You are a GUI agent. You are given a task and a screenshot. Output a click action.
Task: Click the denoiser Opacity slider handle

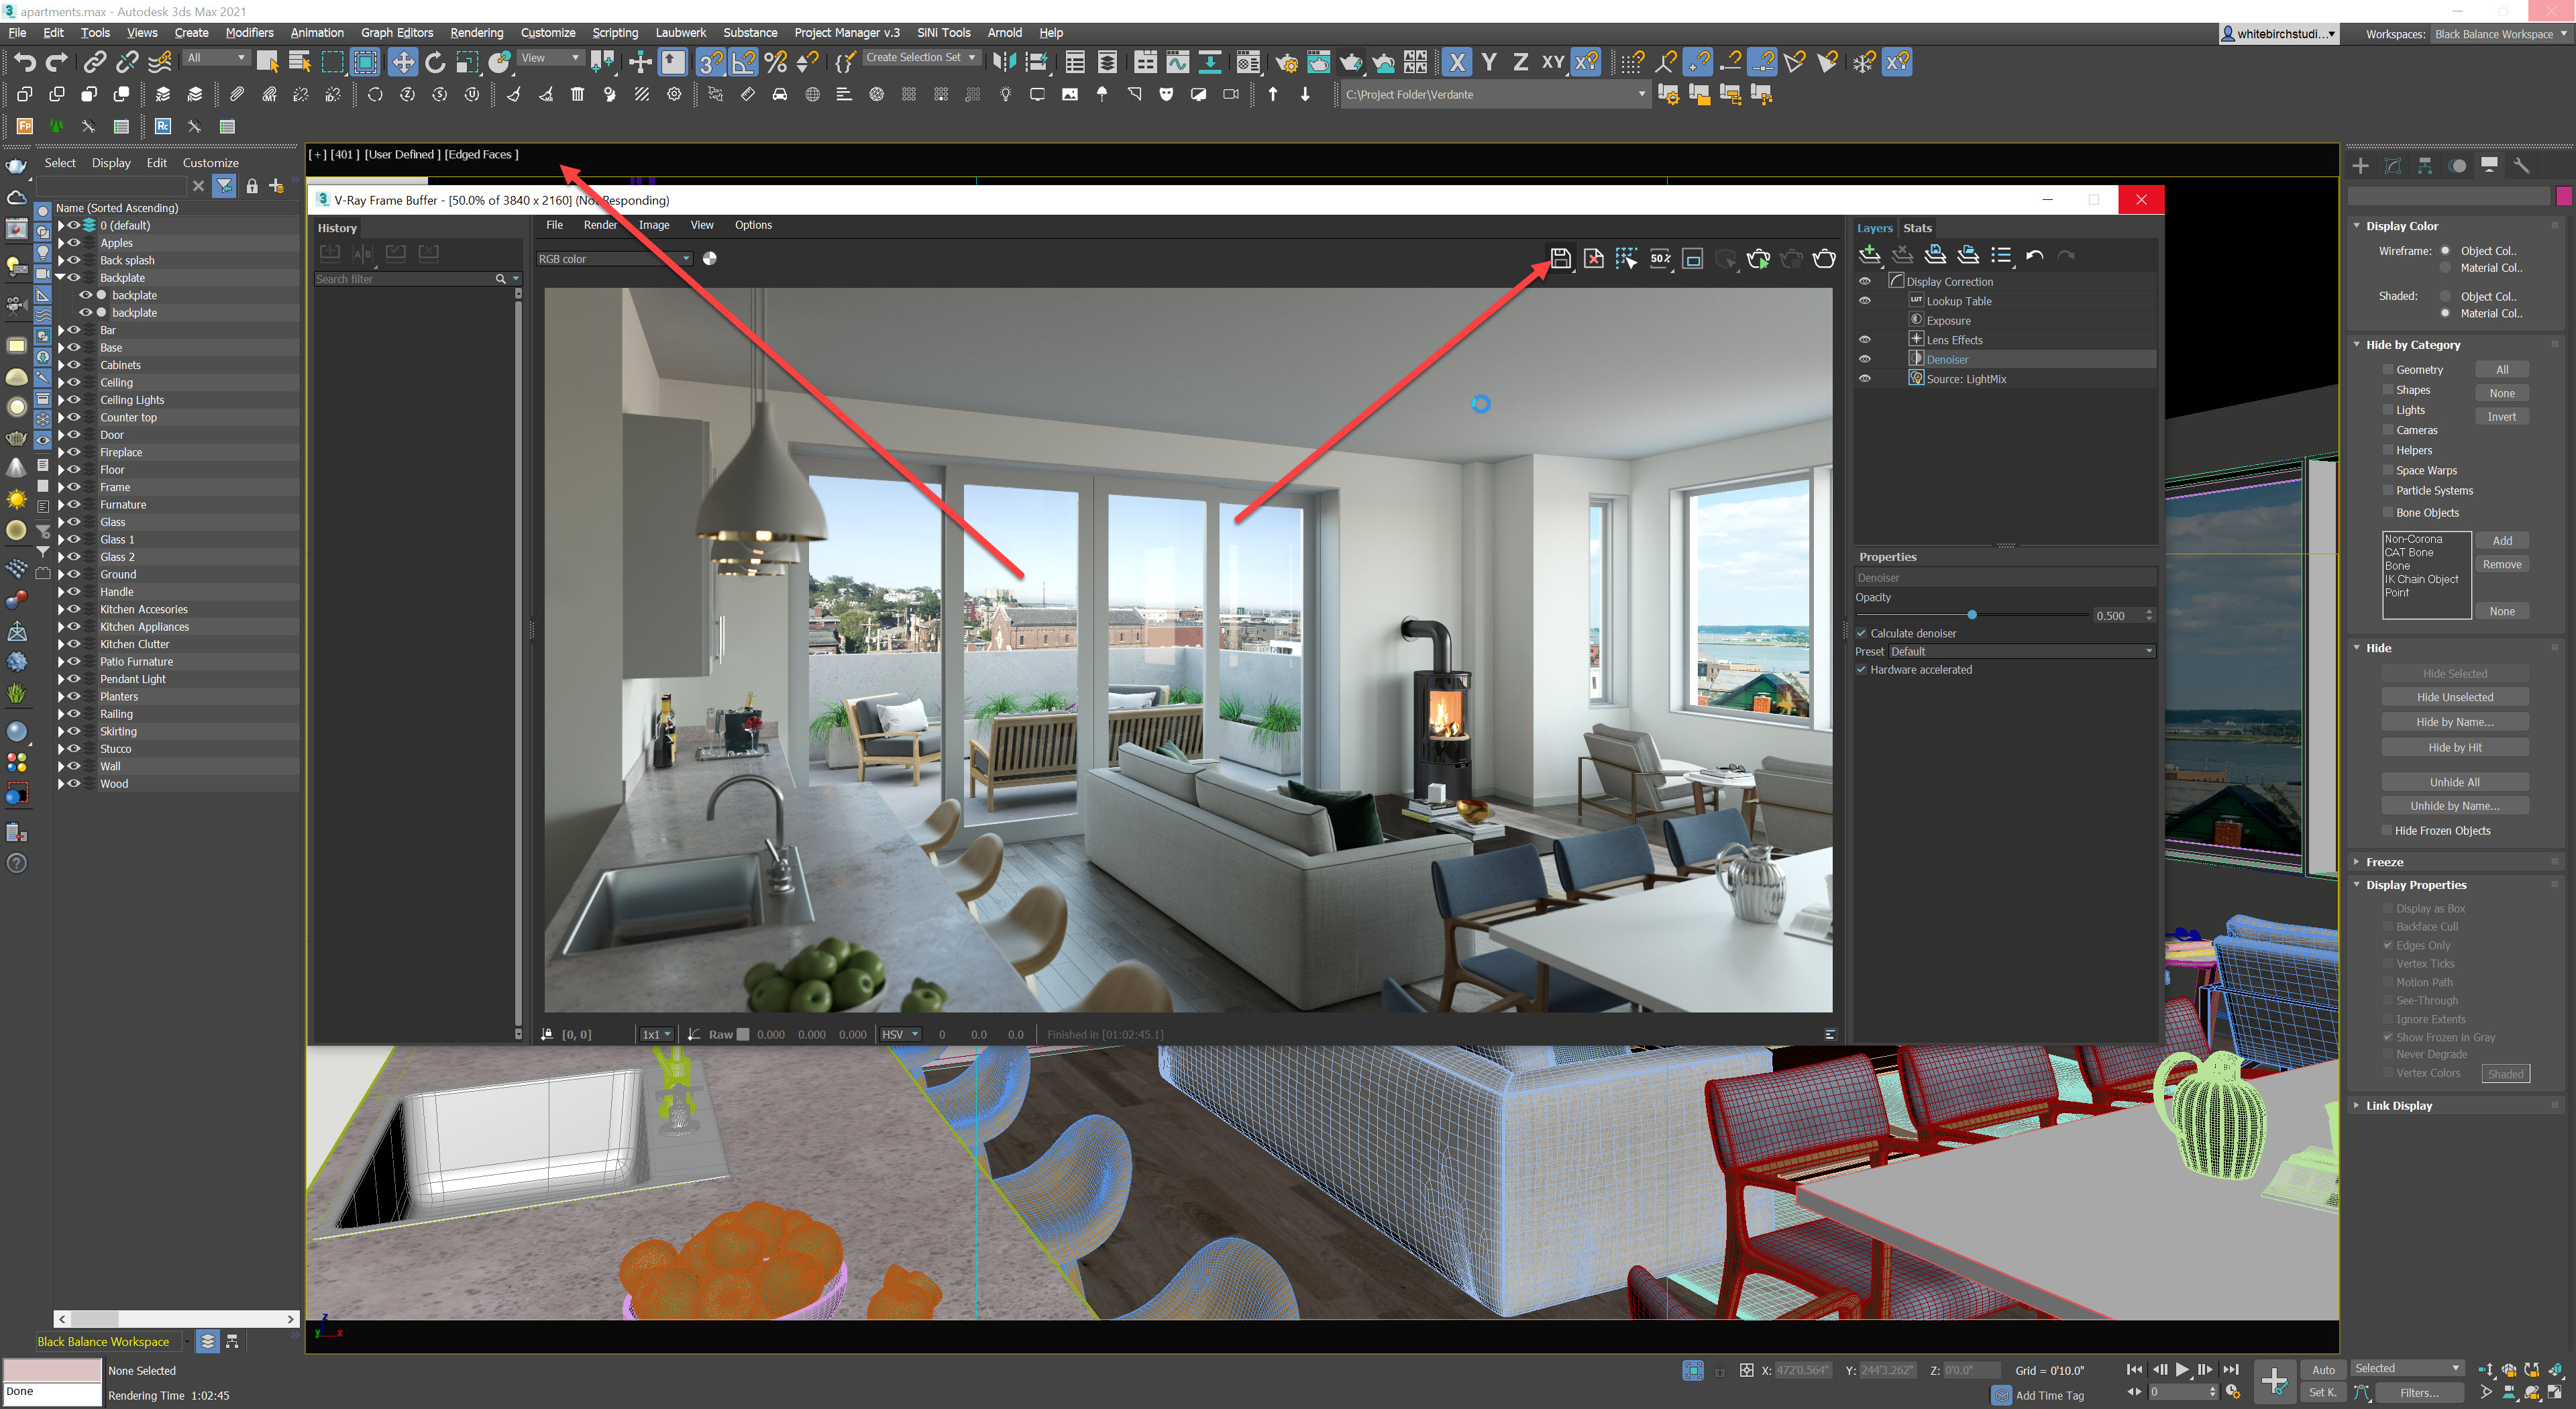(1971, 615)
